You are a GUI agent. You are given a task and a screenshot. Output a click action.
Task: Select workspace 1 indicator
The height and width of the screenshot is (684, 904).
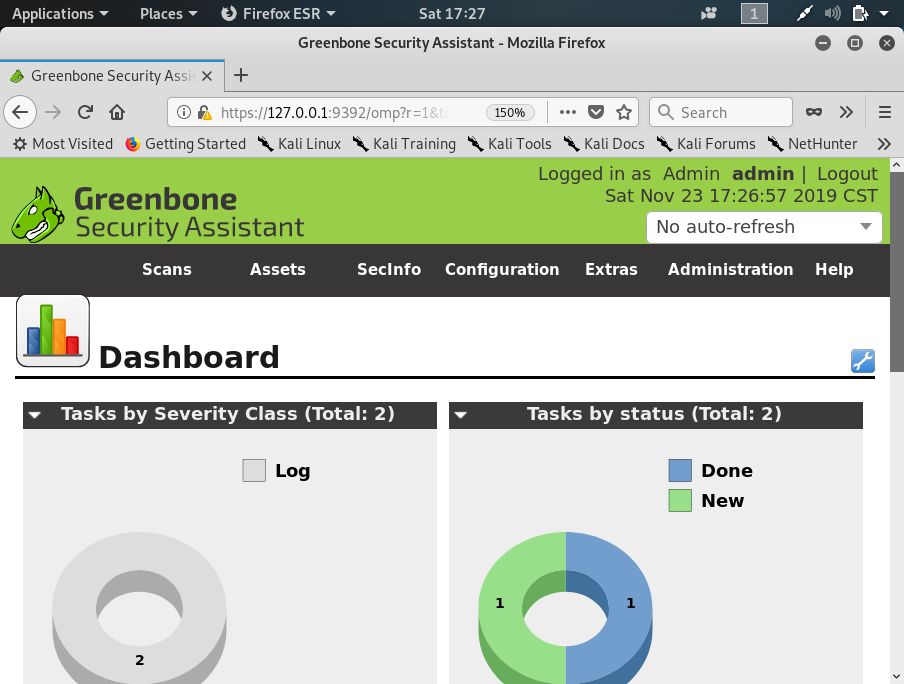[x=754, y=13]
